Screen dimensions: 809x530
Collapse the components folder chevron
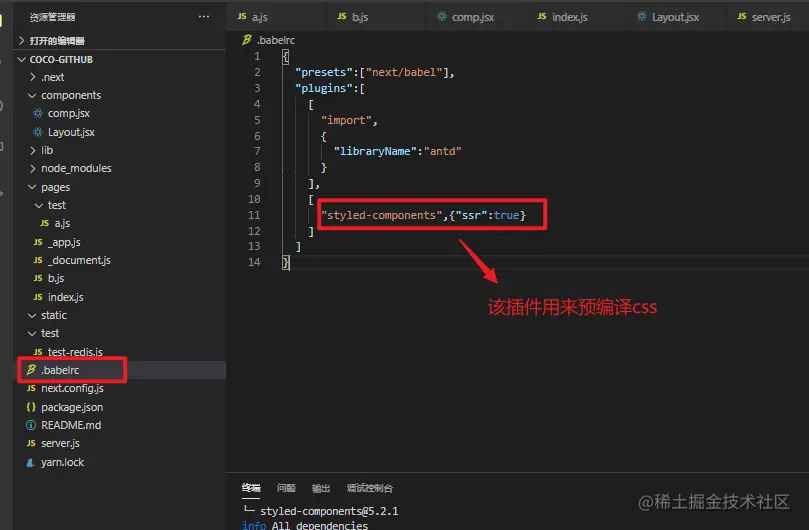[32, 95]
